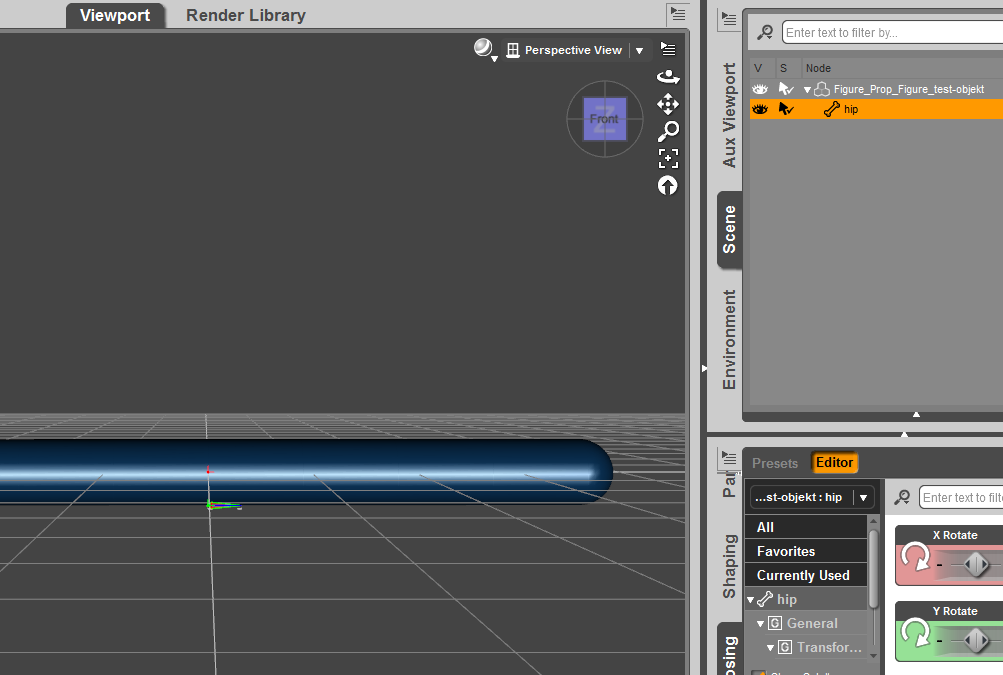
Task: Click the property list vertical scrollbar
Action: click(873, 569)
